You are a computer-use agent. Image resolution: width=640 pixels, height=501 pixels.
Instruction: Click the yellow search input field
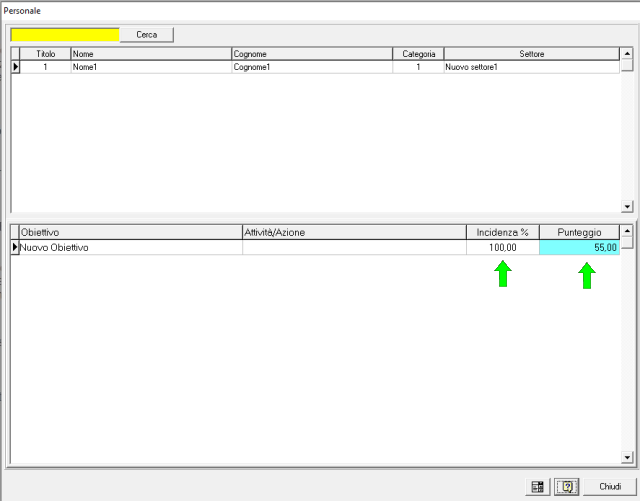(65, 35)
